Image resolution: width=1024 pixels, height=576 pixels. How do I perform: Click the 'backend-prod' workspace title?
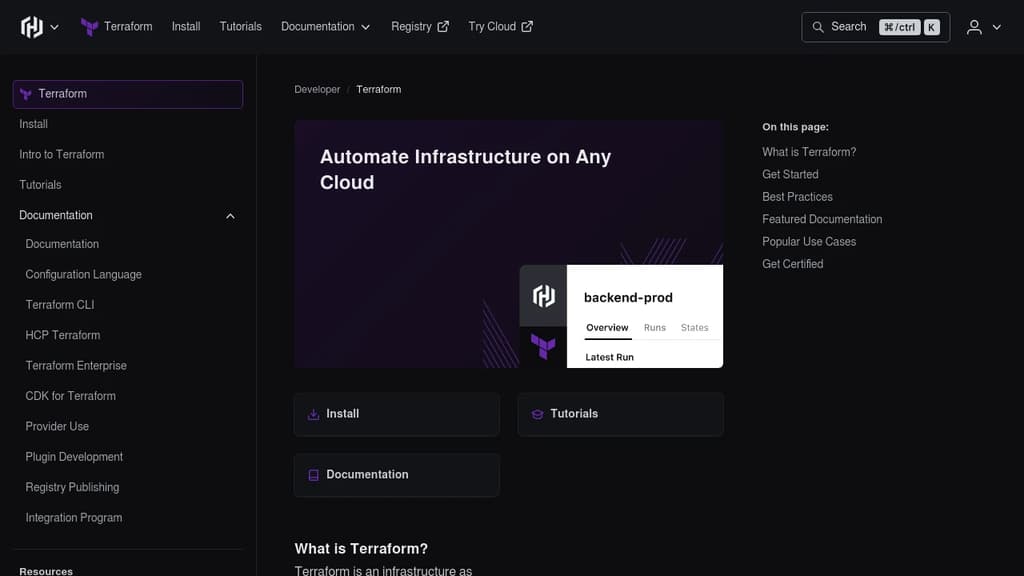click(x=628, y=298)
